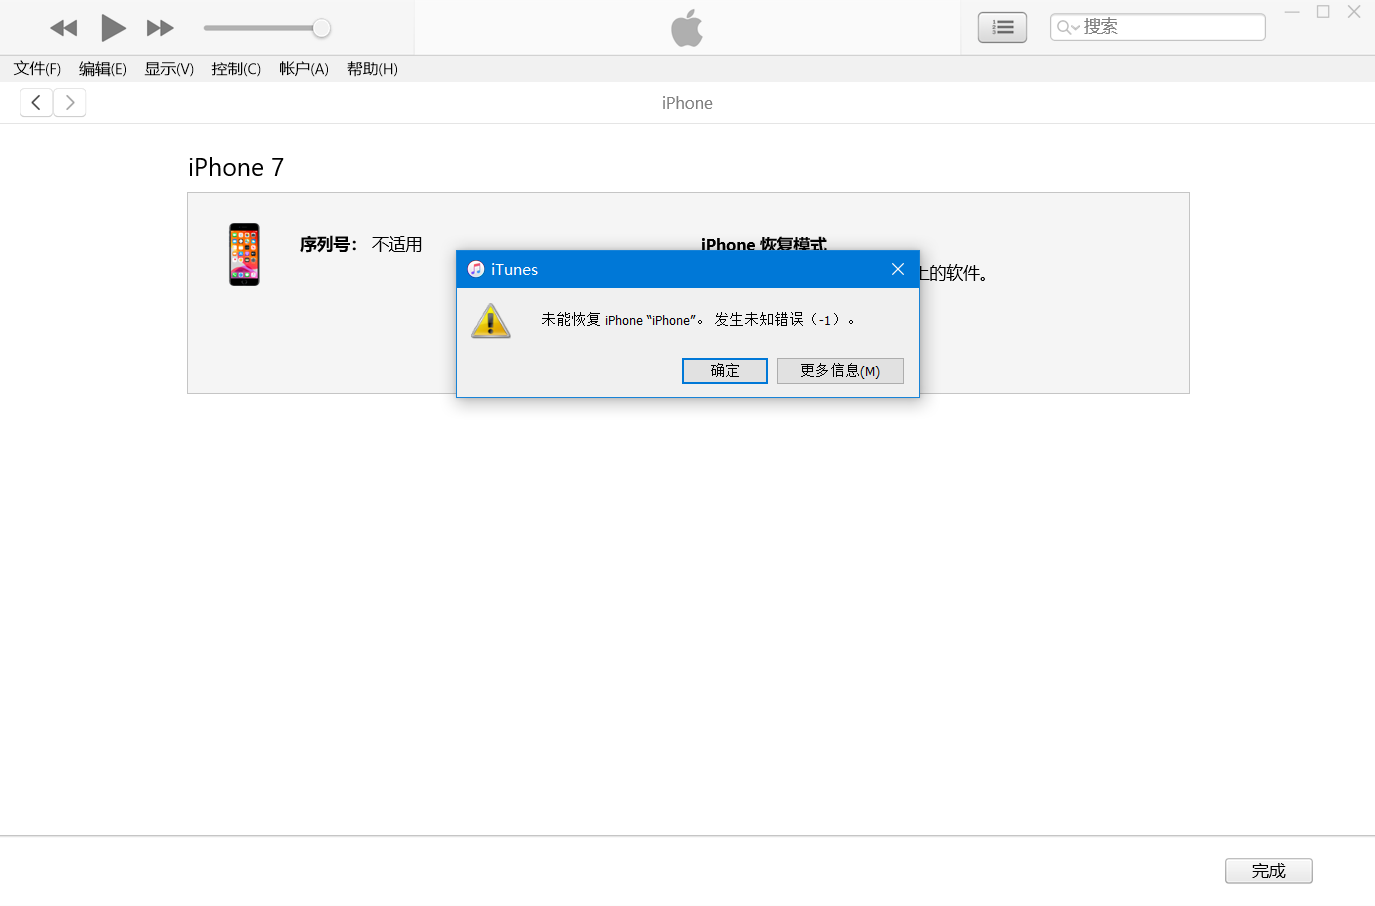Click the search magnifier dropdown arrow
The width and height of the screenshot is (1375, 906).
(x=1068, y=28)
